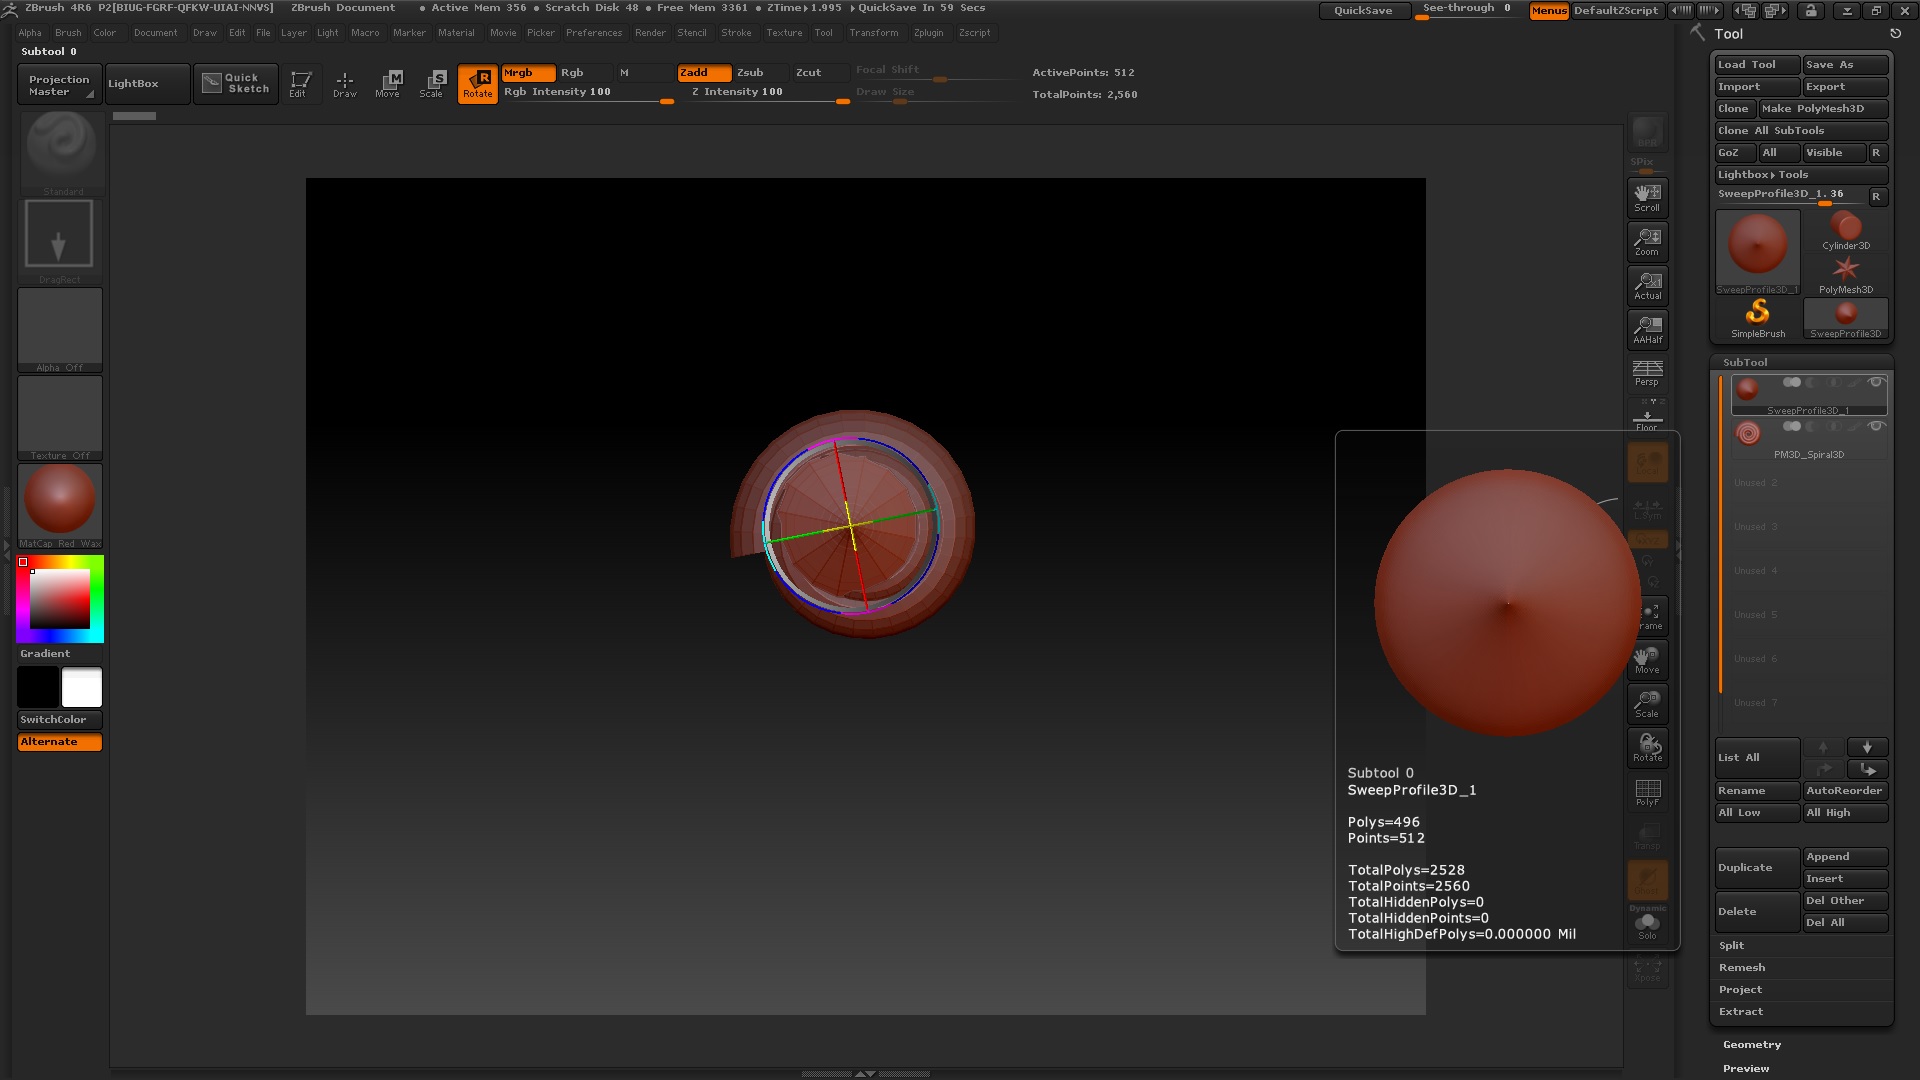Click the Make PolyMesh3D button
Image resolution: width=1920 pixels, height=1080 pixels.
(1813, 109)
